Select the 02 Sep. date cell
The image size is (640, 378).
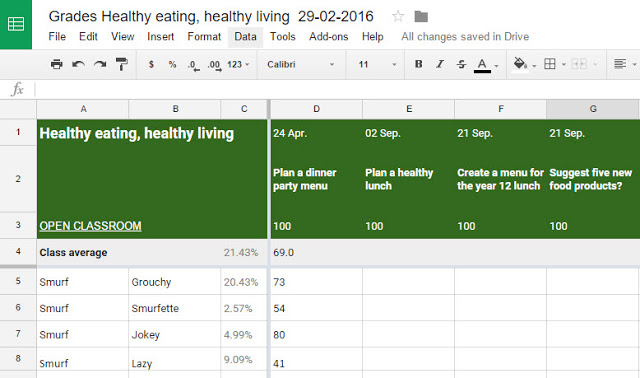[x=408, y=133]
